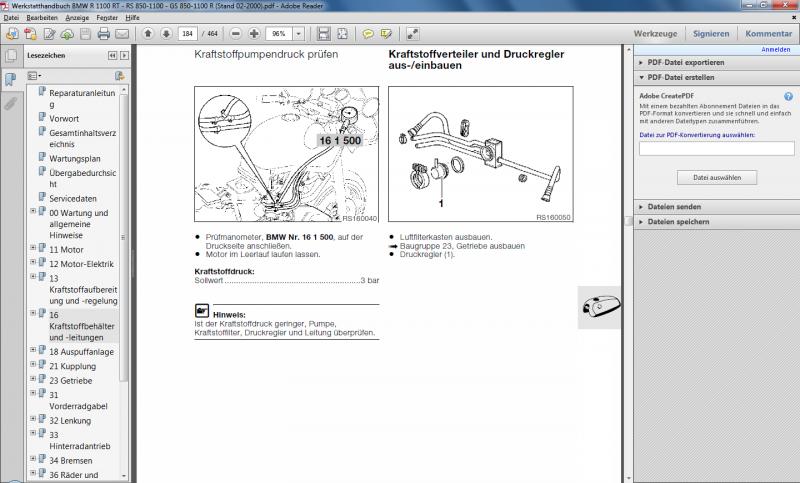The image size is (800, 483).
Task: Zoom in with the plus button
Action: (255, 33)
